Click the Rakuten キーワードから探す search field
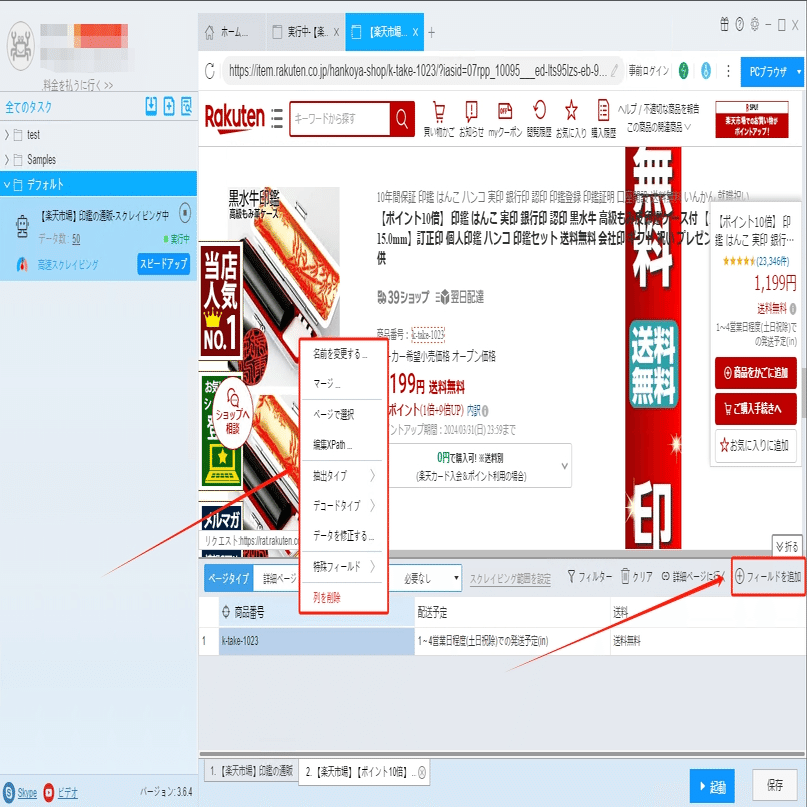807x807 pixels. (340, 119)
